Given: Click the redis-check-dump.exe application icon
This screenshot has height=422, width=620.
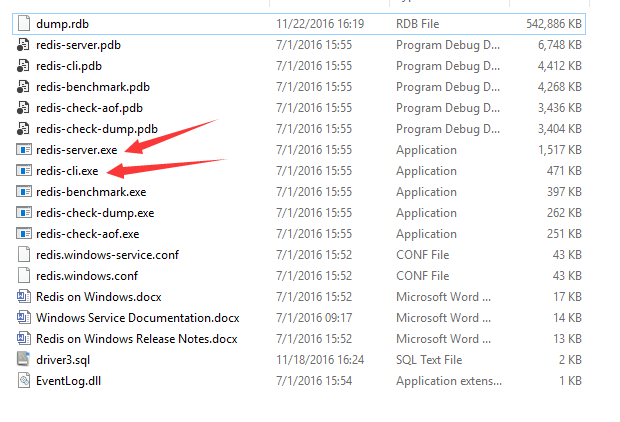Looking at the screenshot, I should [x=24, y=213].
